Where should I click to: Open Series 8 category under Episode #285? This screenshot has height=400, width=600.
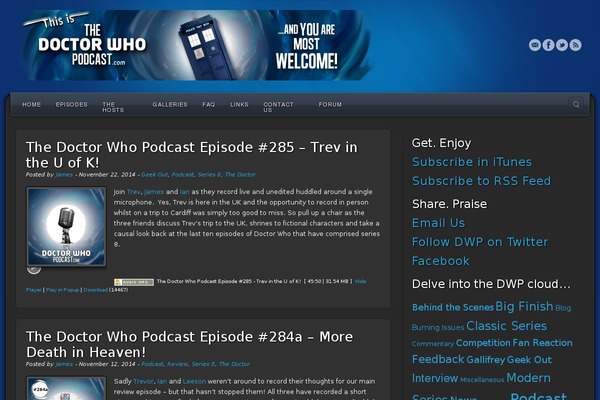coord(209,175)
